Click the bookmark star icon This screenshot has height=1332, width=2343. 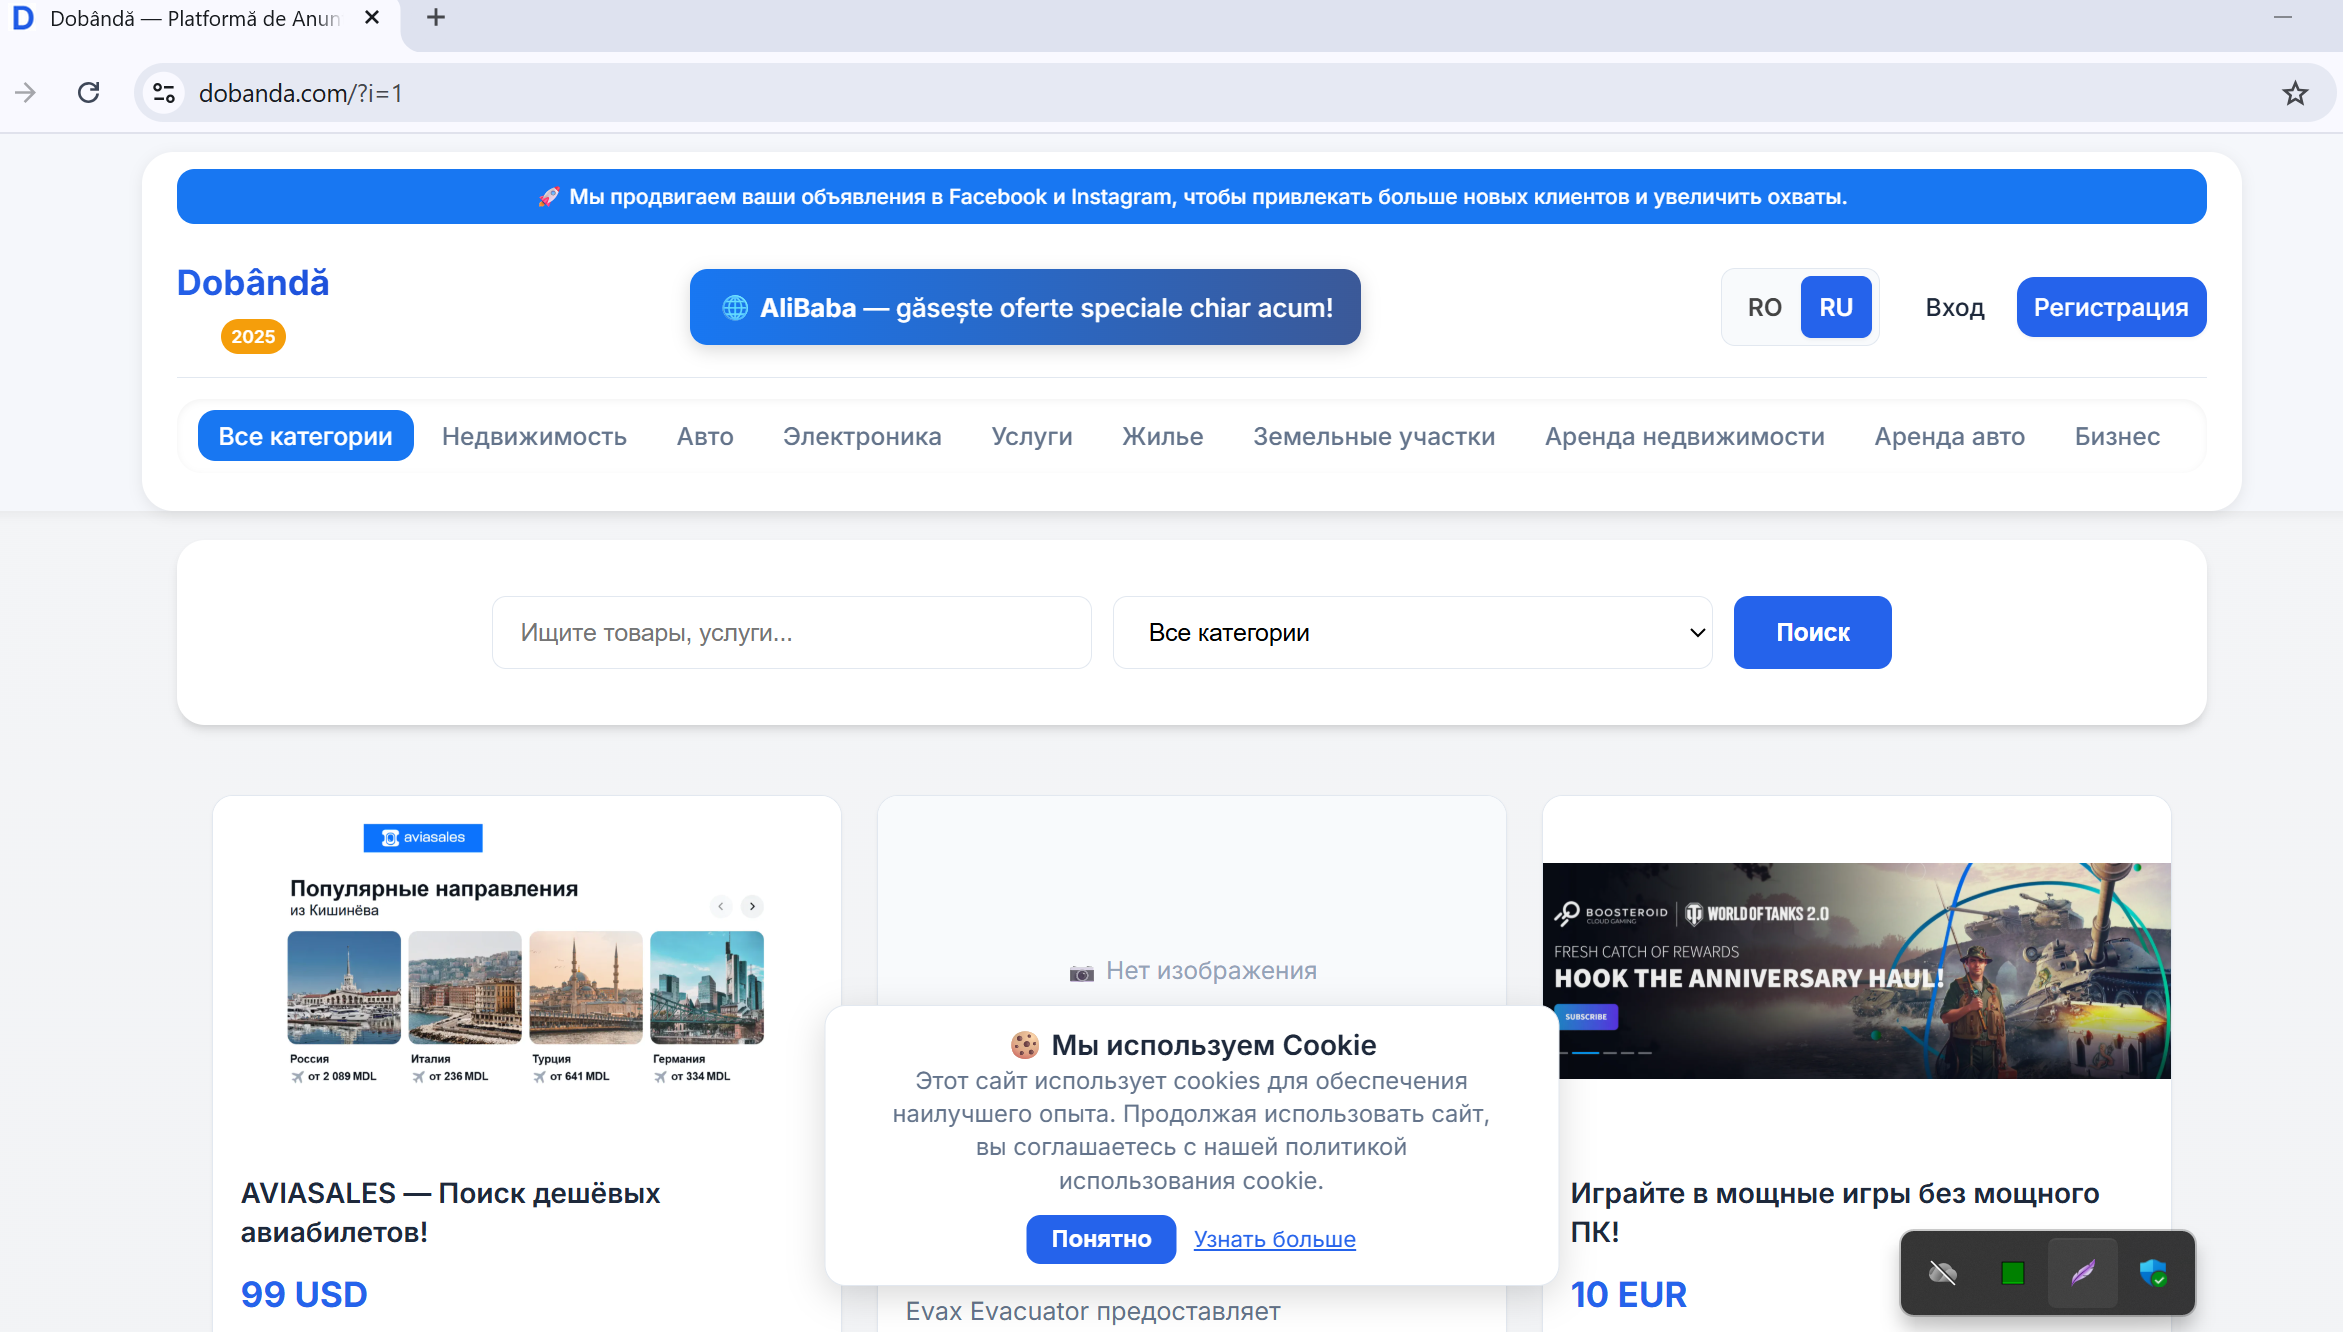click(x=2294, y=93)
